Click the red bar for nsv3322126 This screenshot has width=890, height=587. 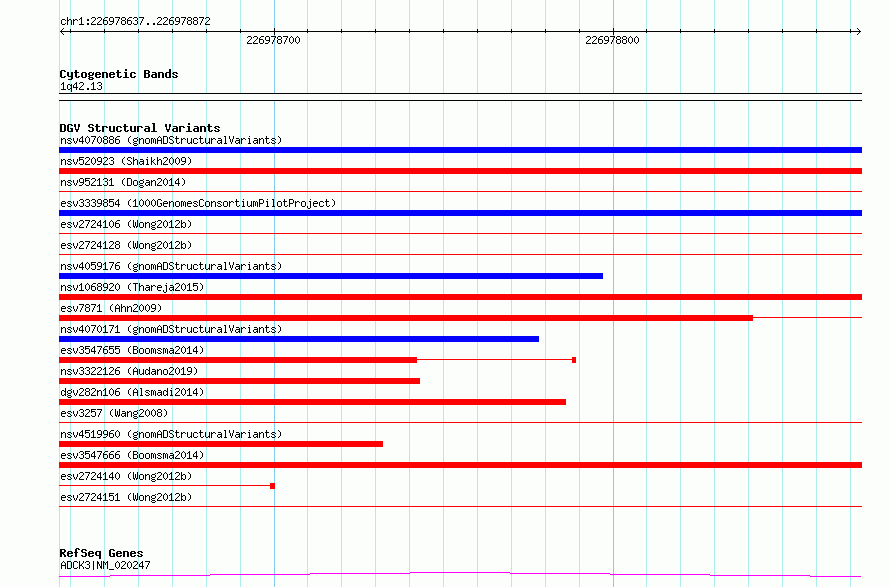click(240, 381)
